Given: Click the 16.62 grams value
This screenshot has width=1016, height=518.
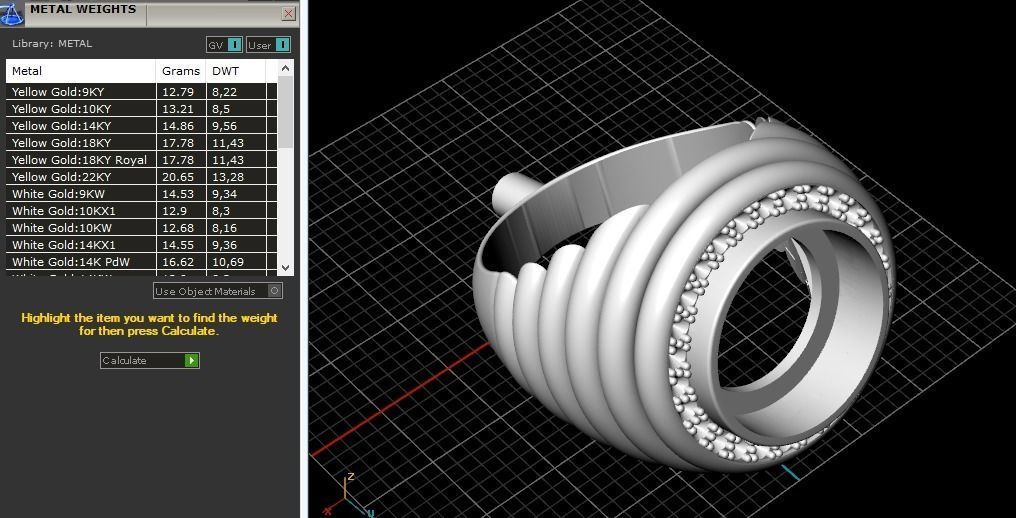Looking at the screenshot, I should tap(176, 262).
